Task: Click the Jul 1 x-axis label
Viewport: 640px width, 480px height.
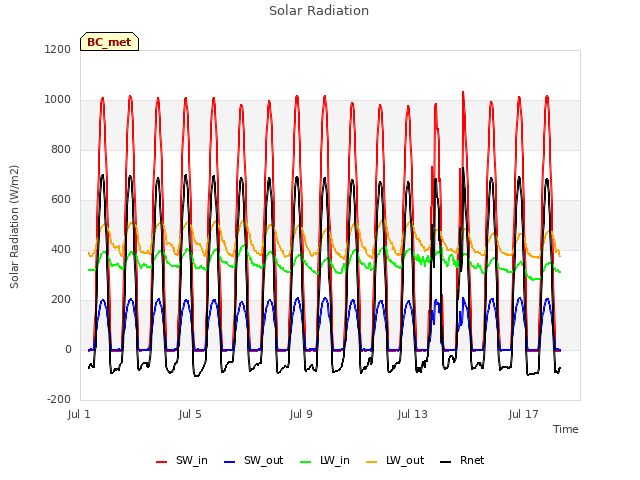Action: tap(79, 414)
